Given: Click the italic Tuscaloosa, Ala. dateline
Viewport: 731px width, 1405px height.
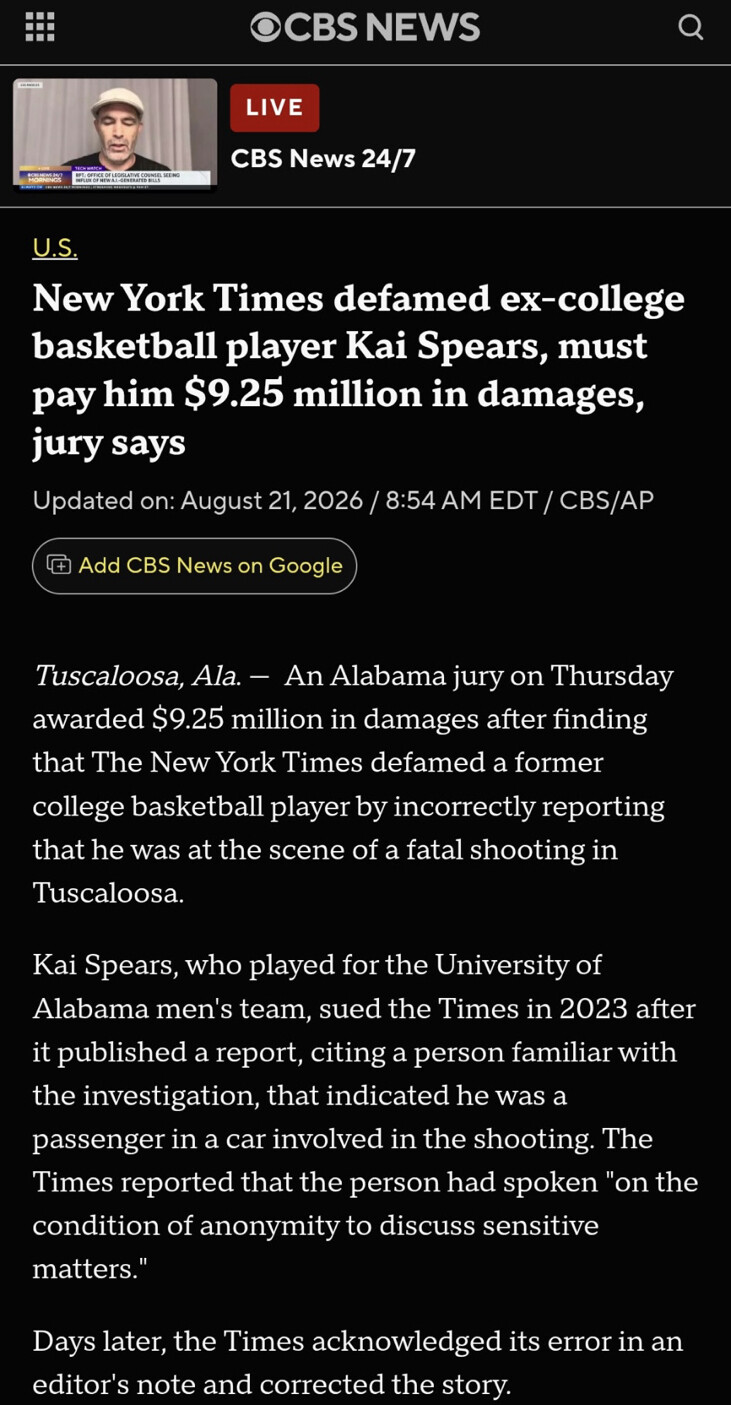Looking at the screenshot, I should [137, 677].
